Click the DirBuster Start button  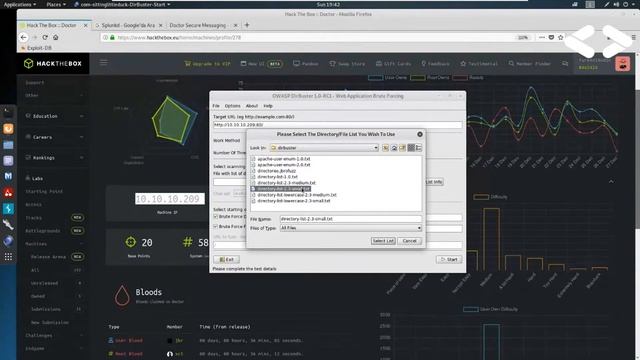(x=449, y=260)
